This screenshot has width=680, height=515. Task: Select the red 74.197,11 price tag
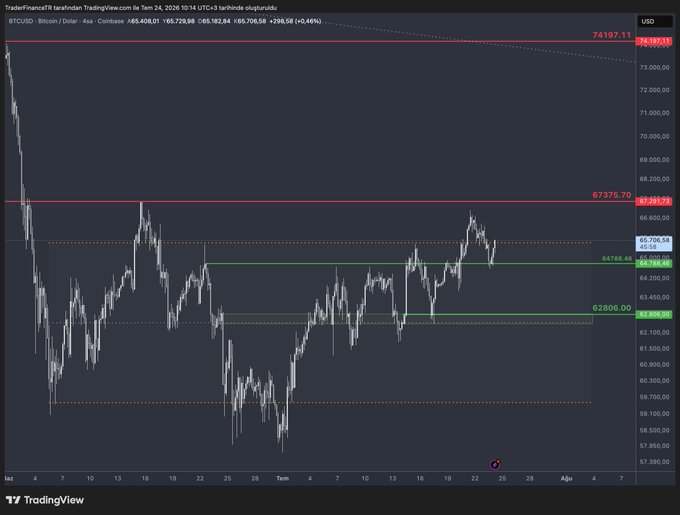(654, 41)
